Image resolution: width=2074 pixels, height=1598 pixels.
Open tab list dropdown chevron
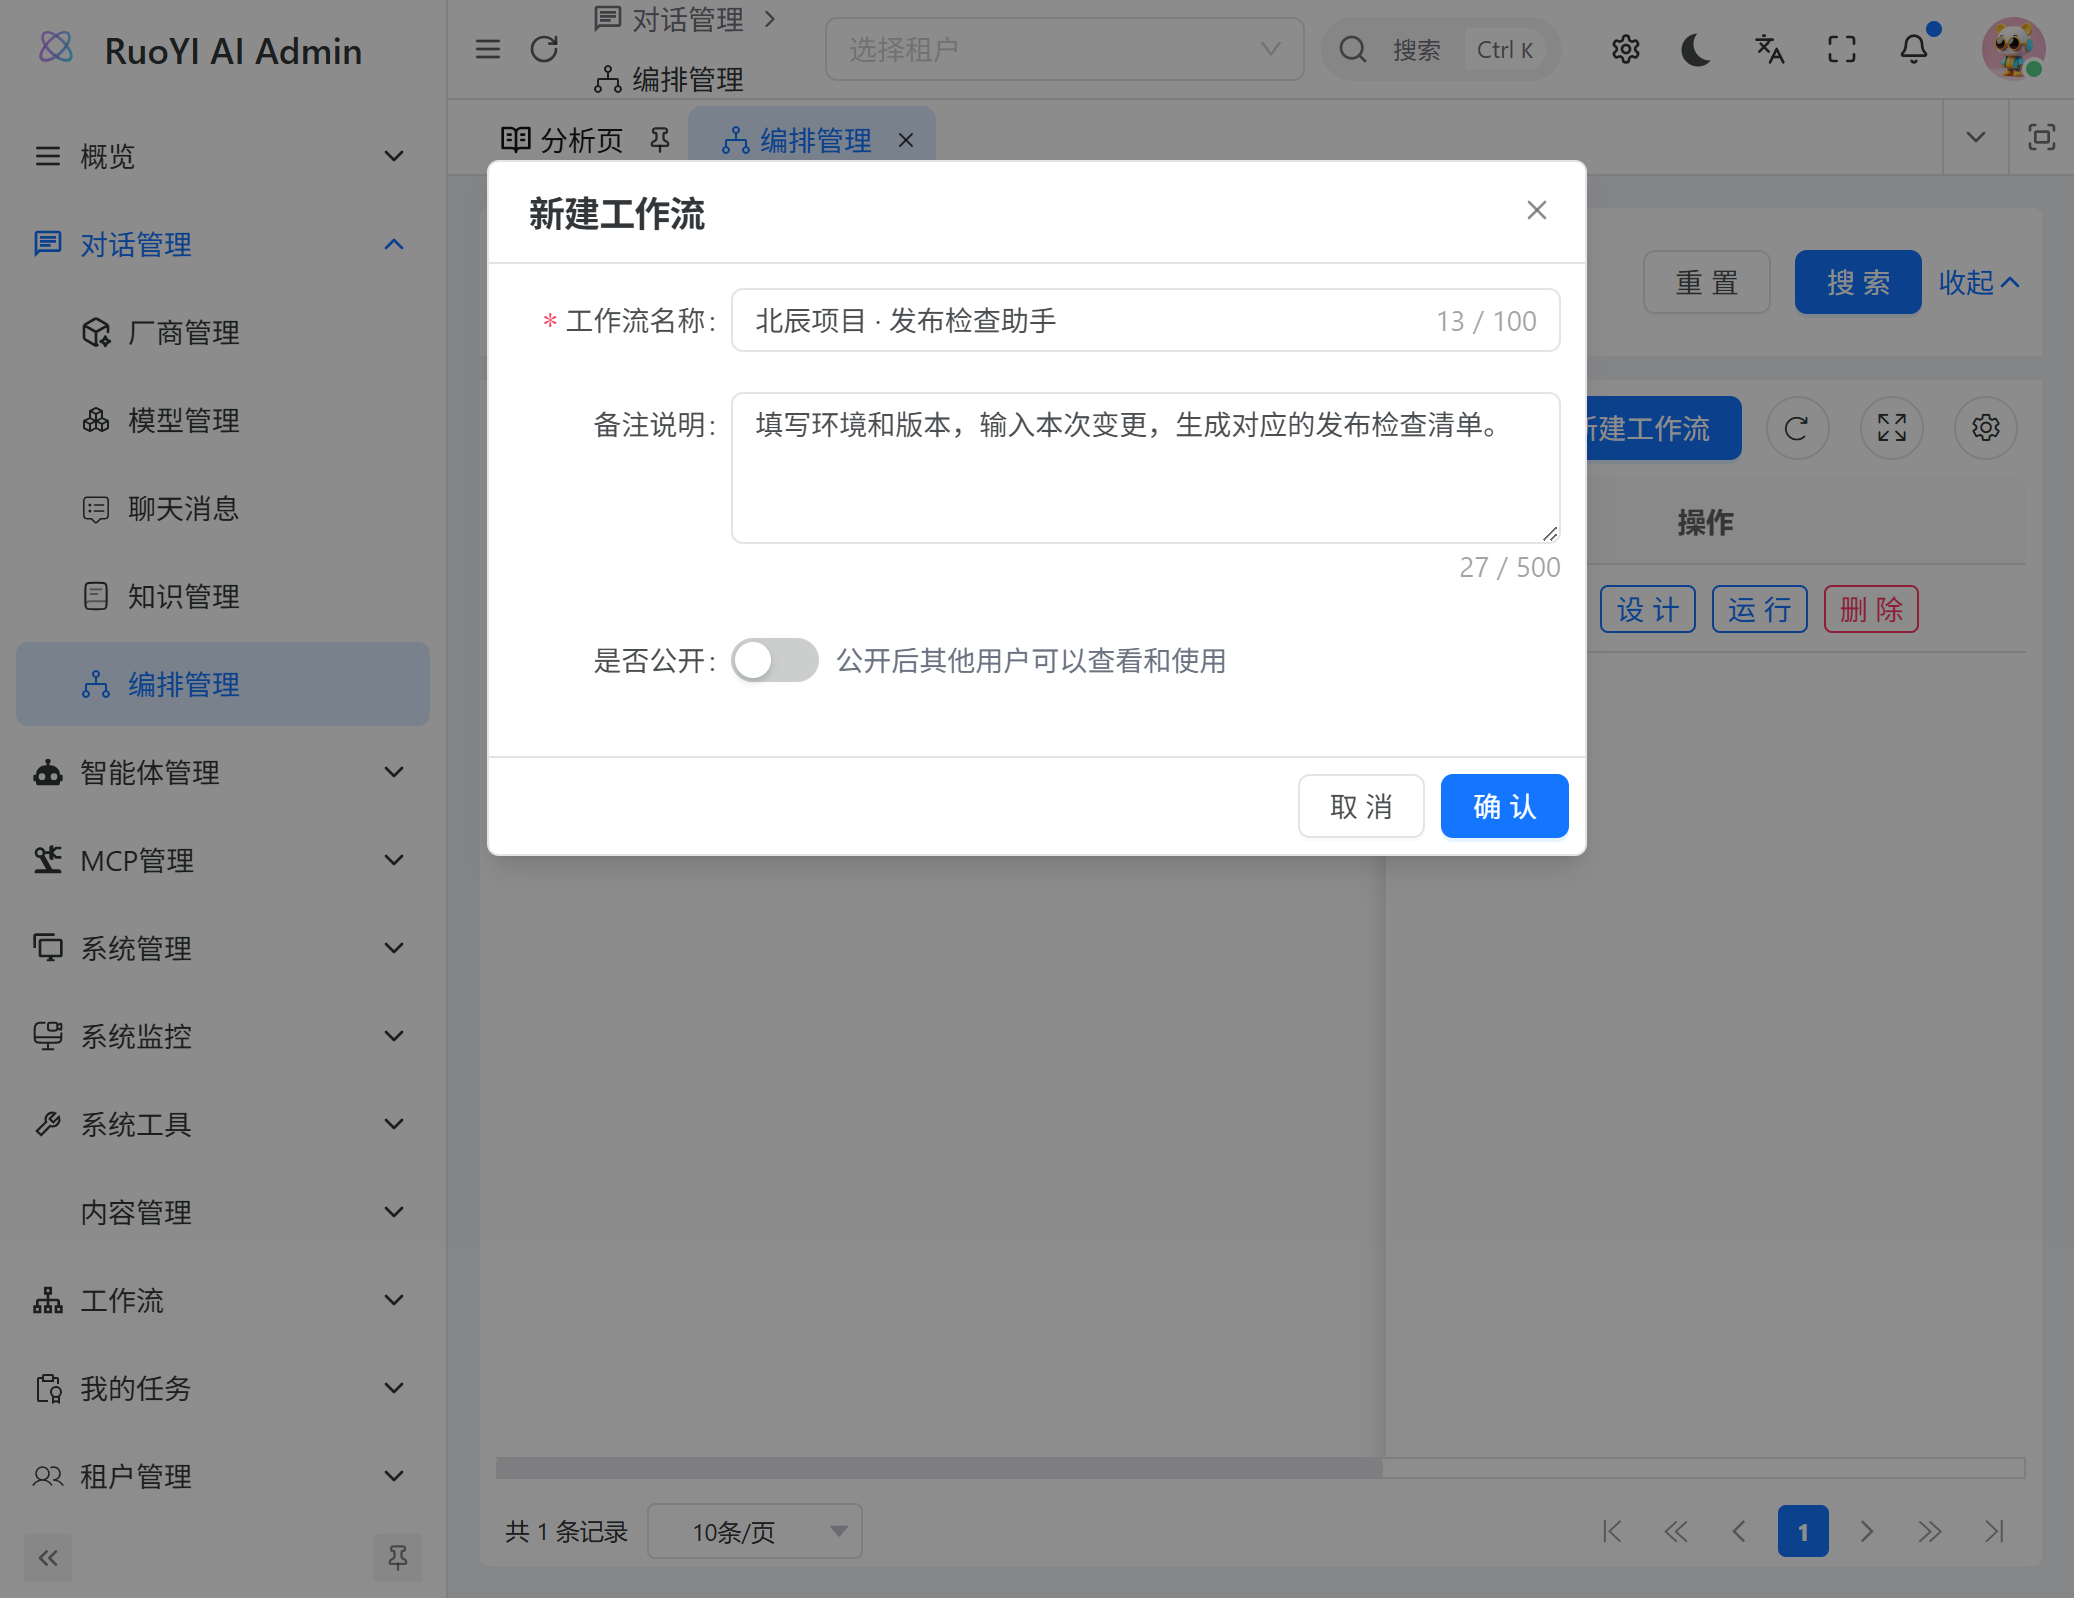(x=1975, y=137)
